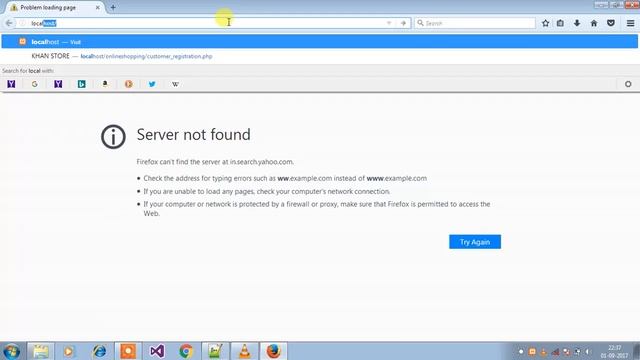
Task: Open search settings gear icon
Action: [628, 84]
